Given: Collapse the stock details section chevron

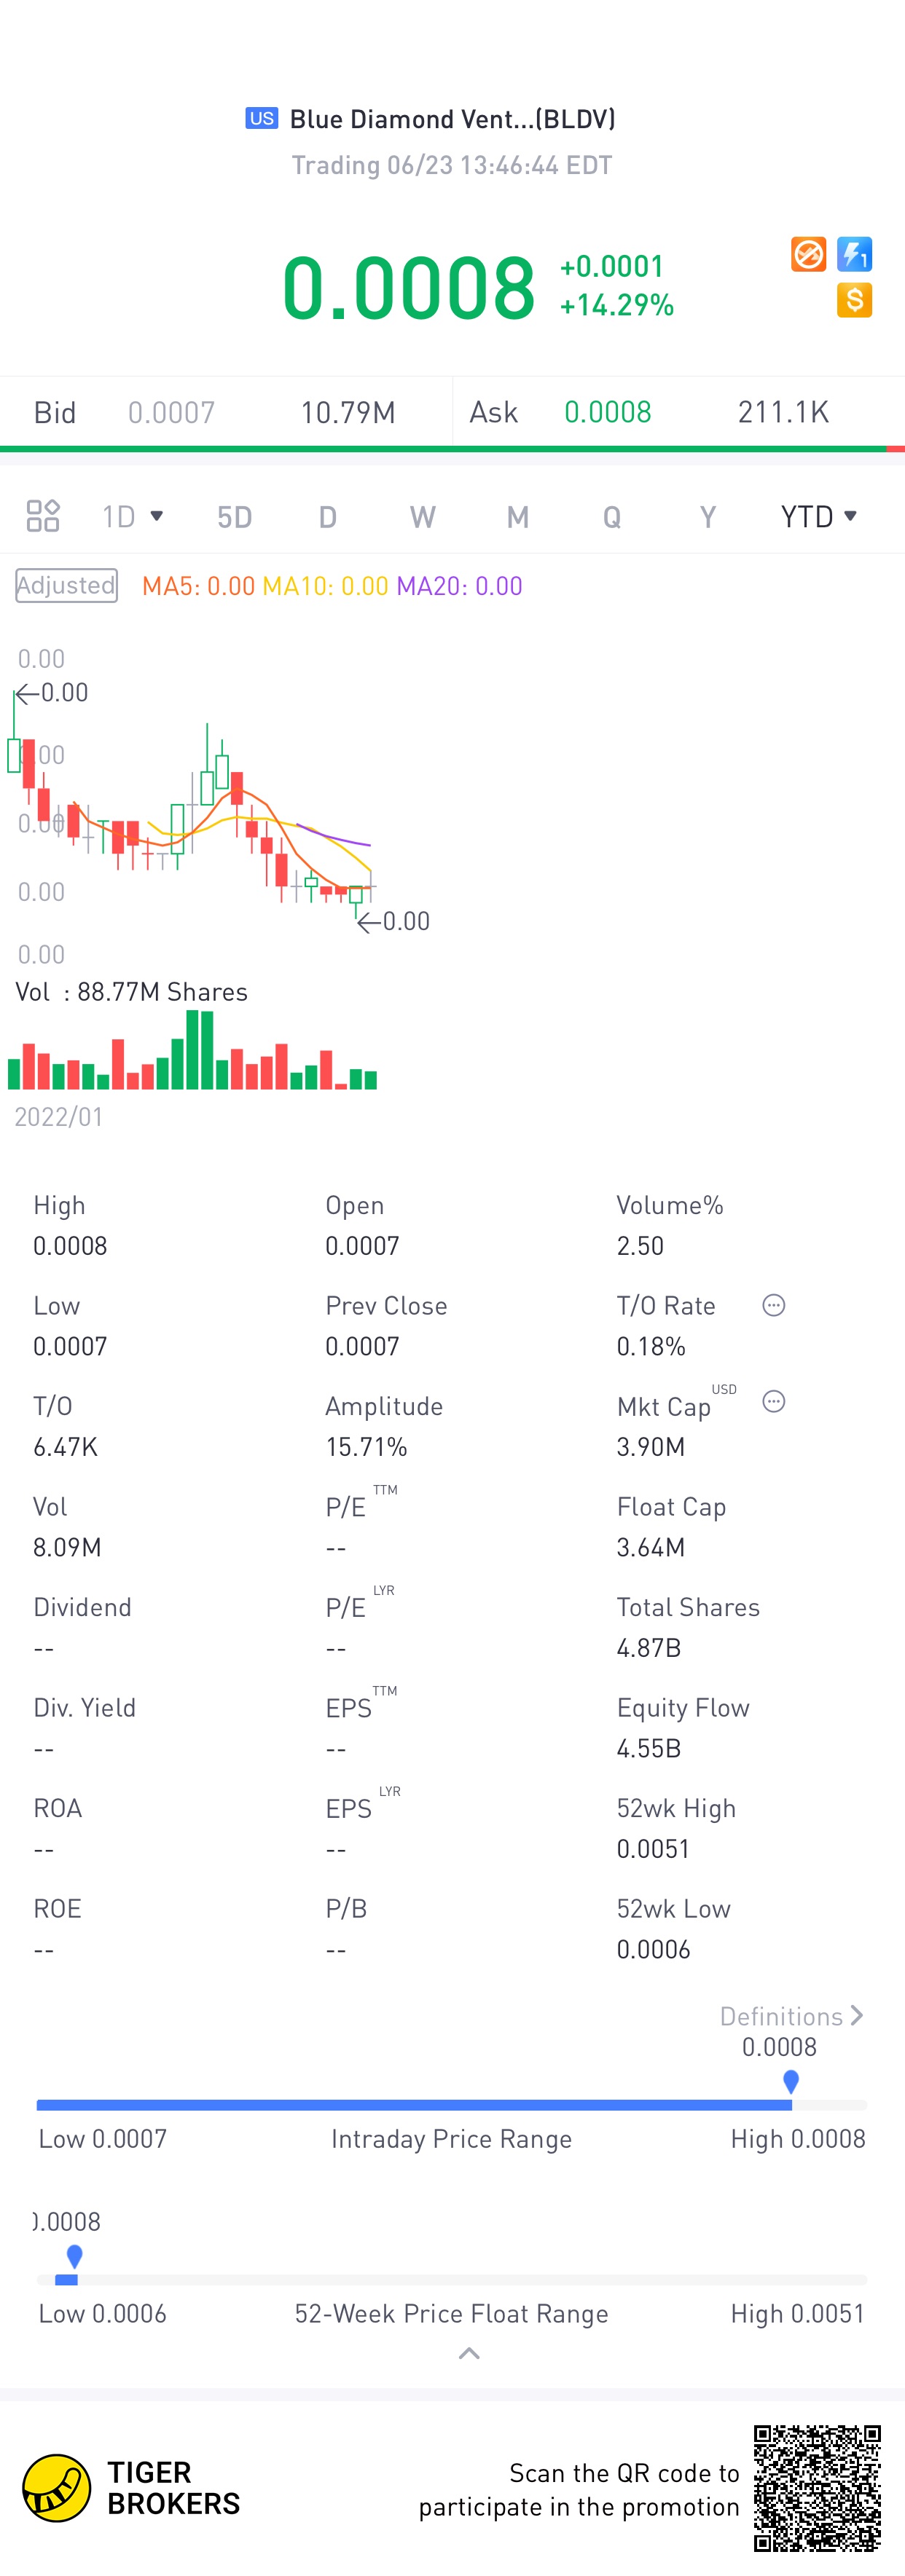Looking at the screenshot, I should coord(468,2354).
